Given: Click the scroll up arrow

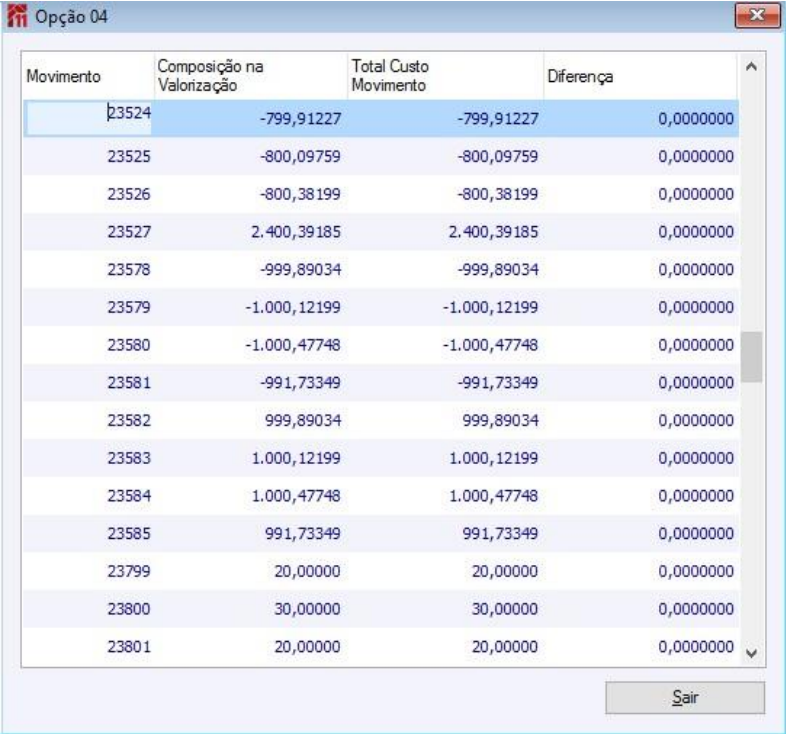Looking at the screenshot, I should (751, 67).
